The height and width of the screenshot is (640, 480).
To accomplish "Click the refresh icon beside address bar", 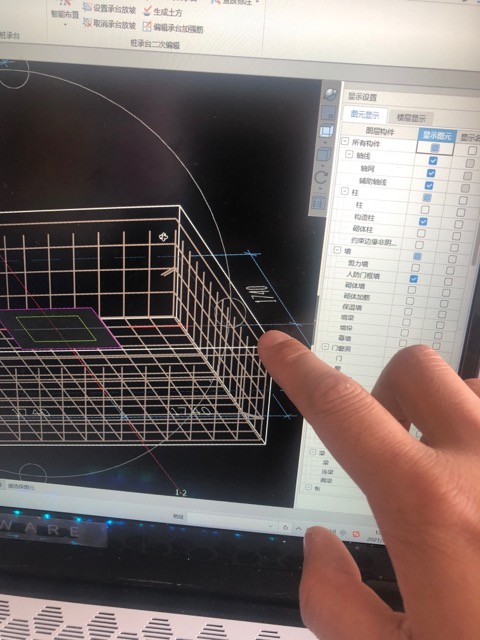I will pos(285,527).
